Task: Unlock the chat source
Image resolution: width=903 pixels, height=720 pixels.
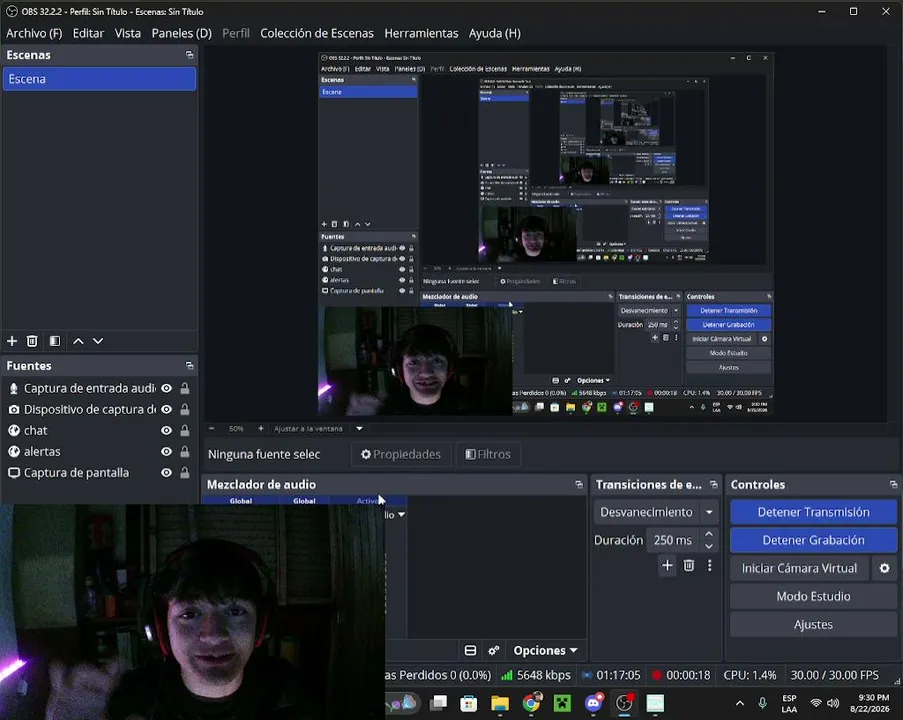Action: (x=185, y=431)
